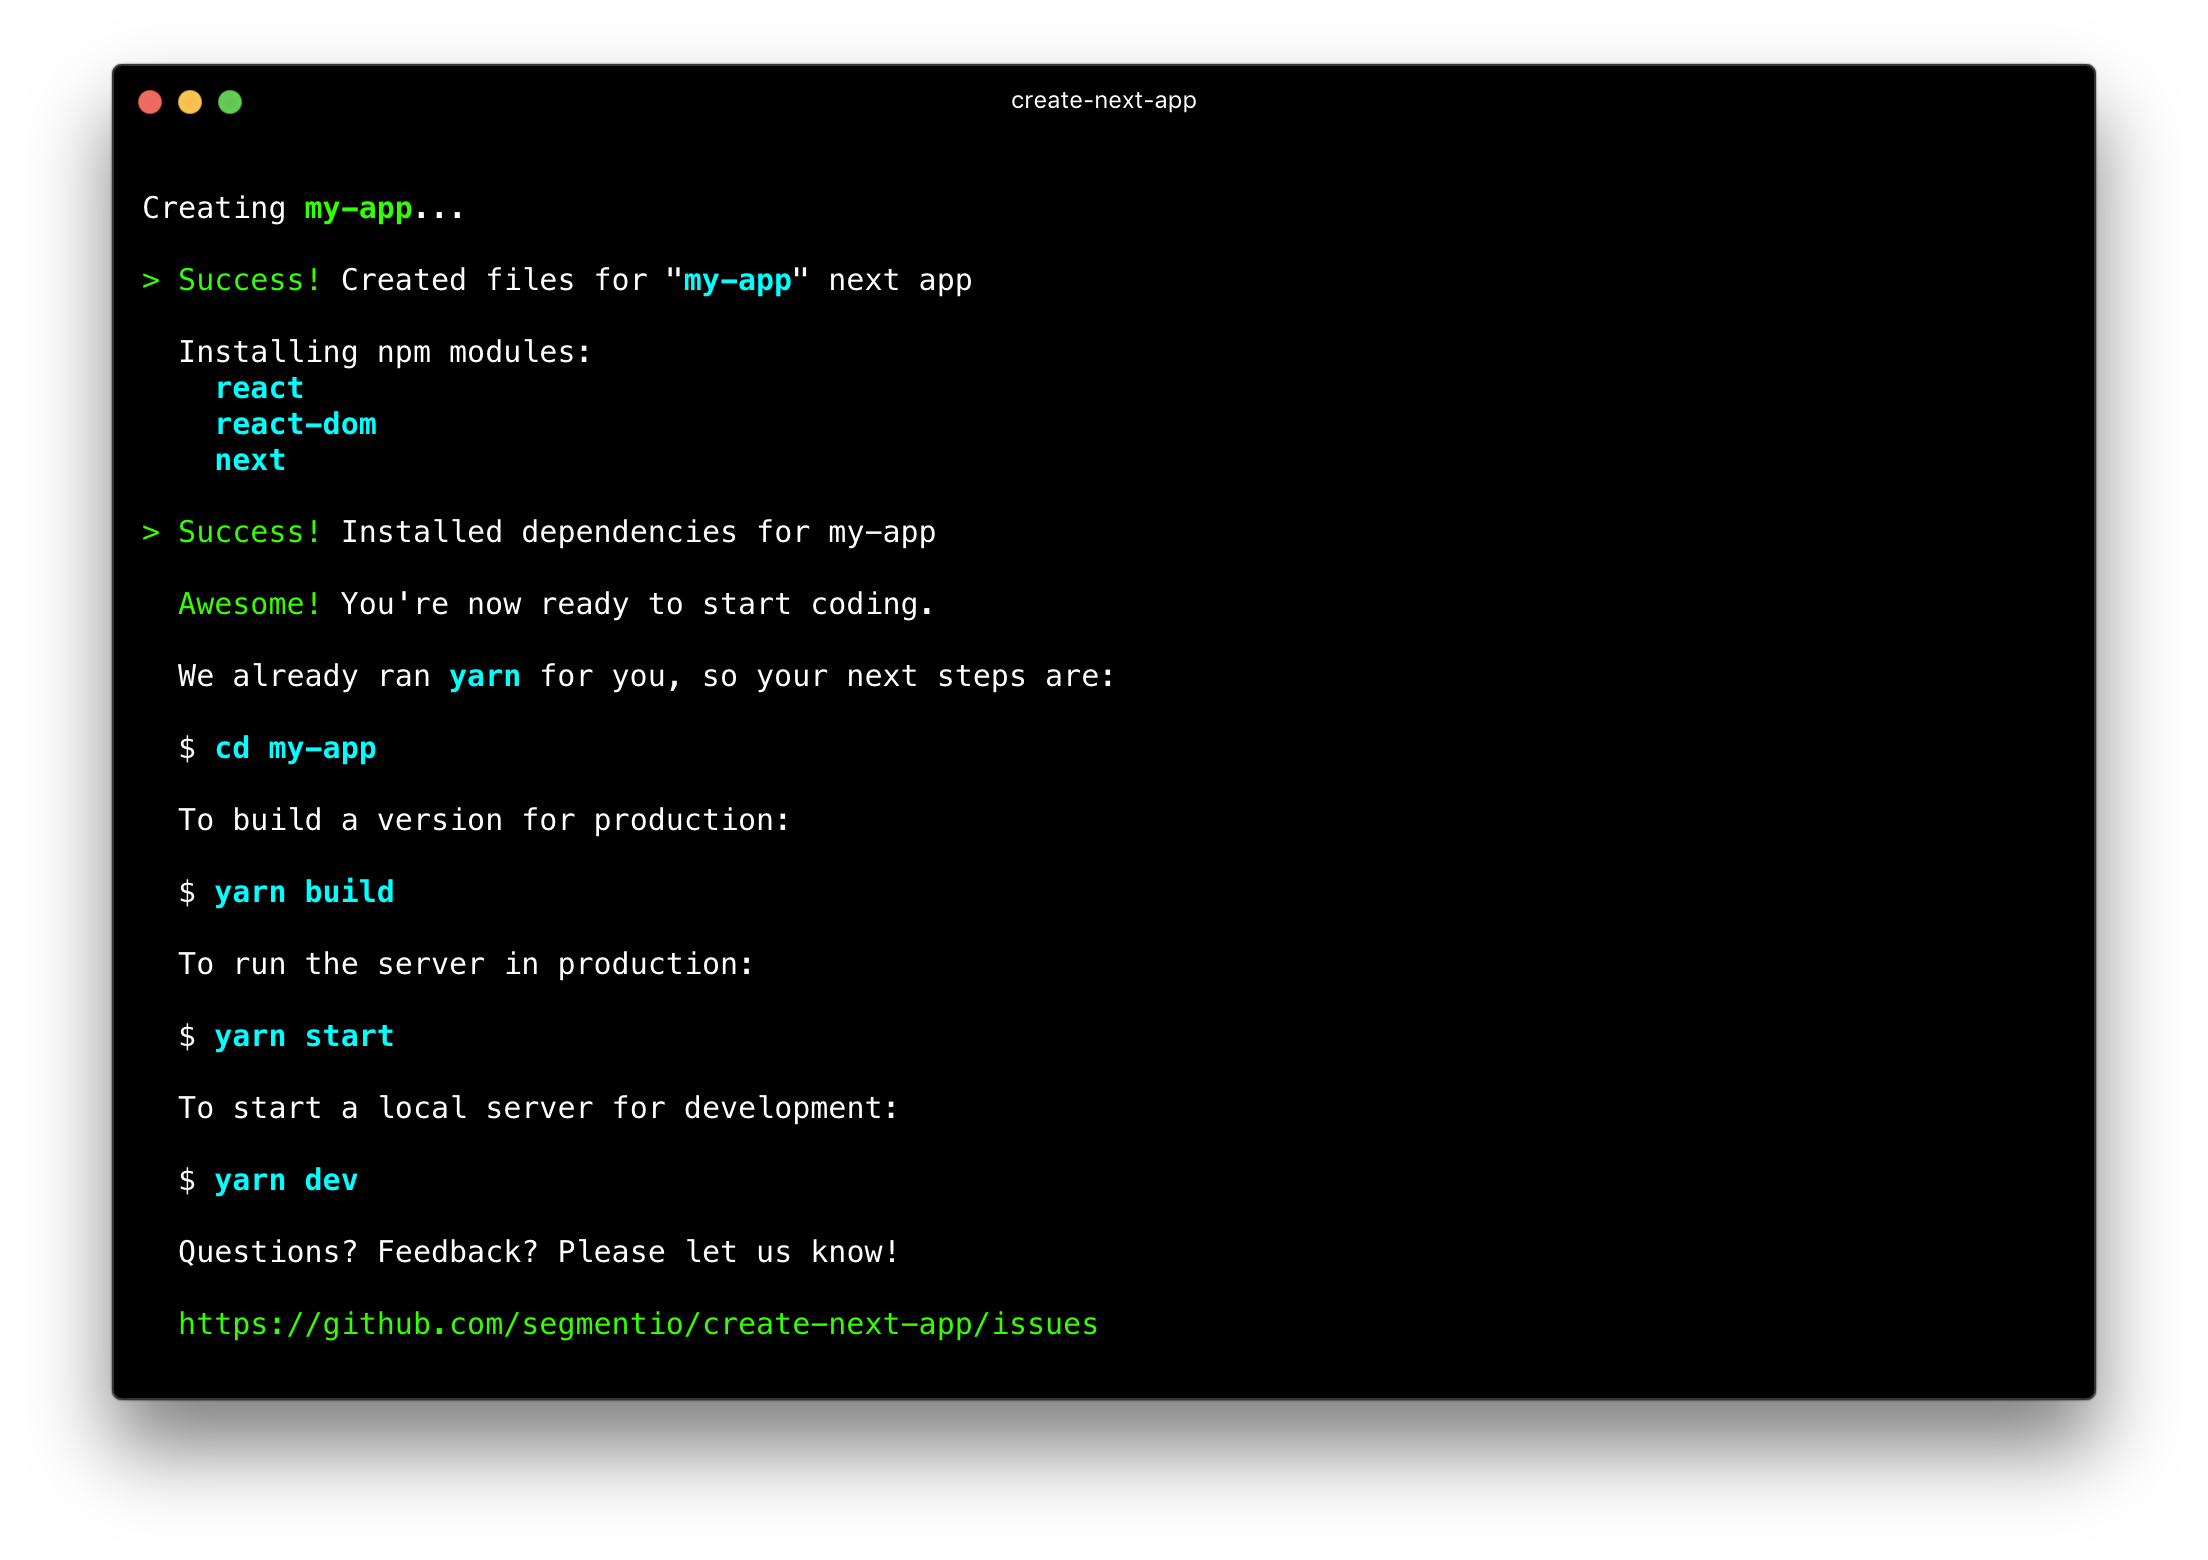Image resolution: width=2208 pixels, height=1560 pixels.
Task: Click the 'react-dom' module name
Action: pos(296,424)
